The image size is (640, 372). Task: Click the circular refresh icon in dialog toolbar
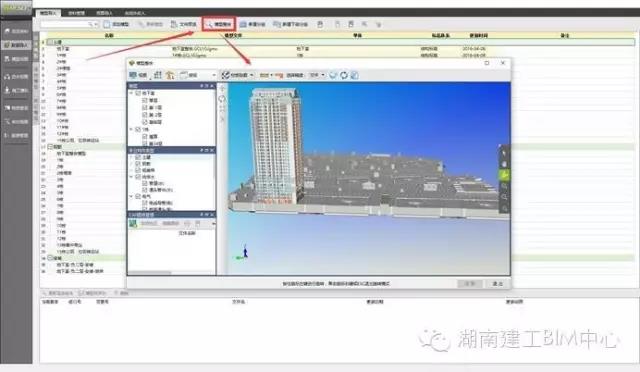344,75
